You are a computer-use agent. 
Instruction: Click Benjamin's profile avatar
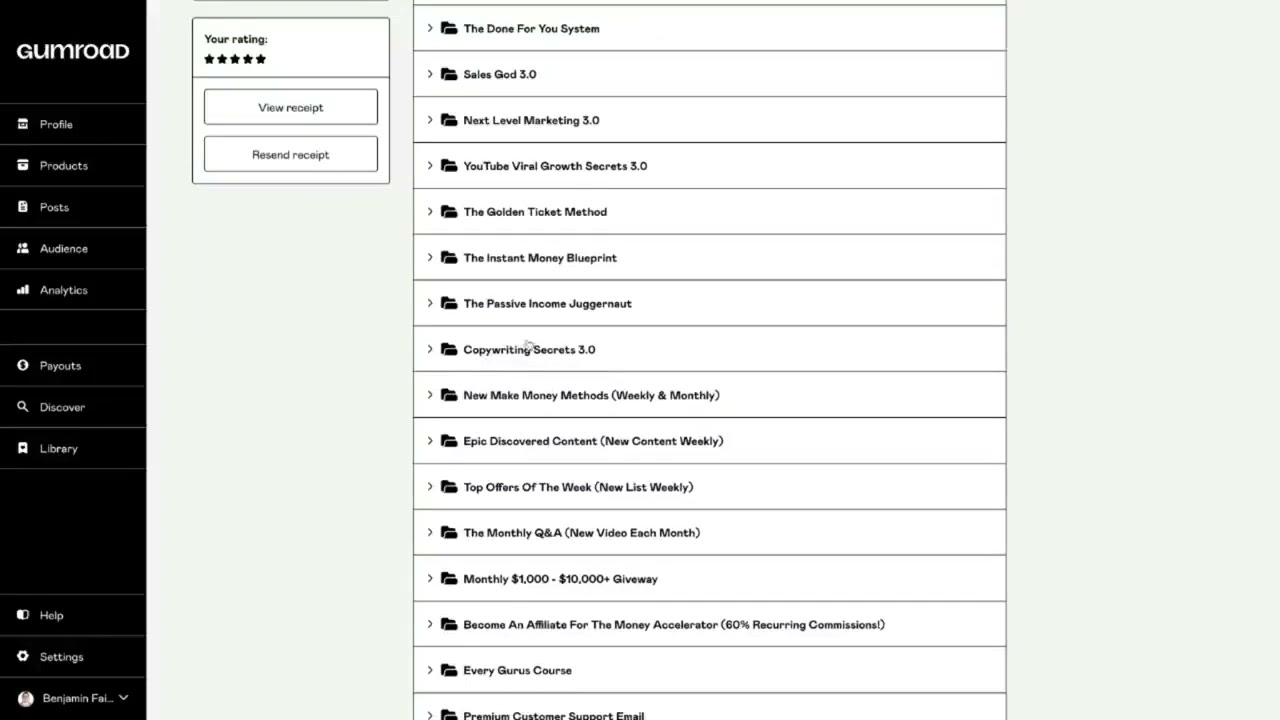pyautogui.click(x=26, y=698)
